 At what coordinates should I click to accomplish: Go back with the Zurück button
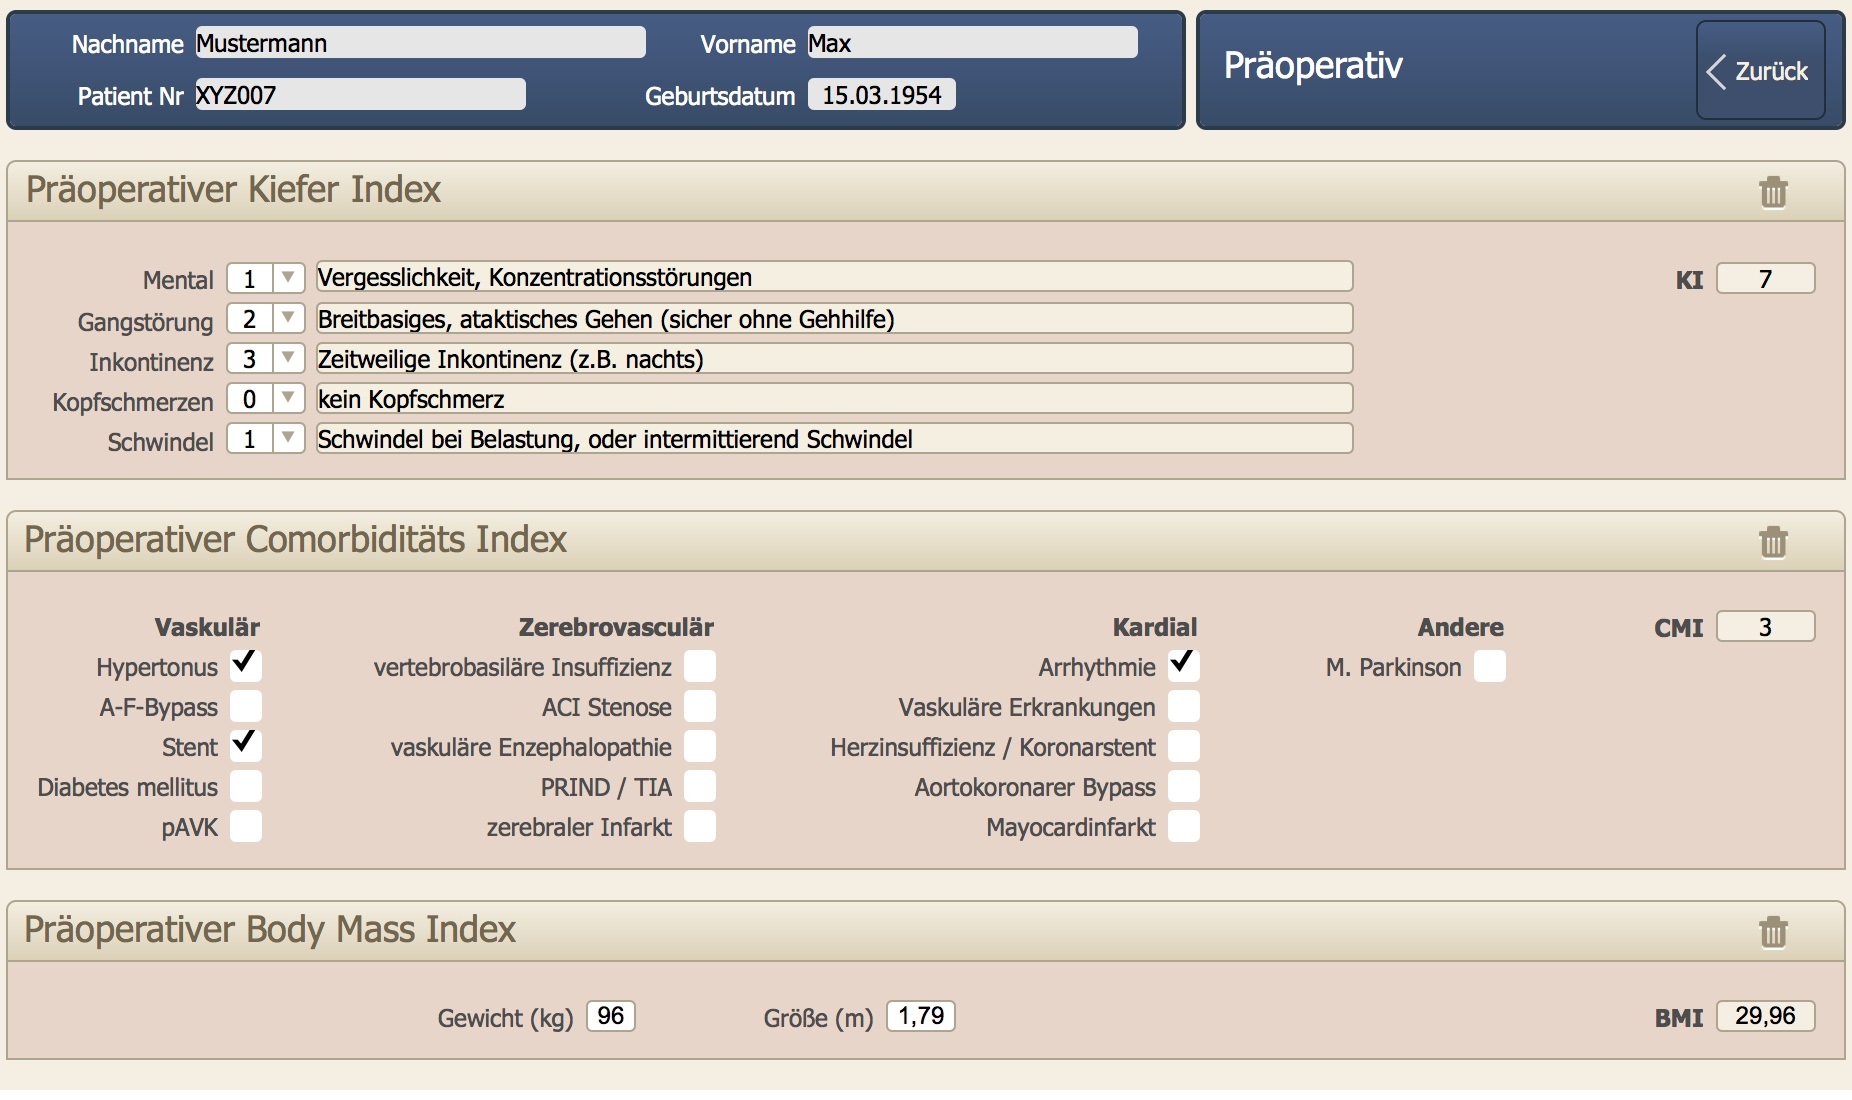tap(1760, 71)
